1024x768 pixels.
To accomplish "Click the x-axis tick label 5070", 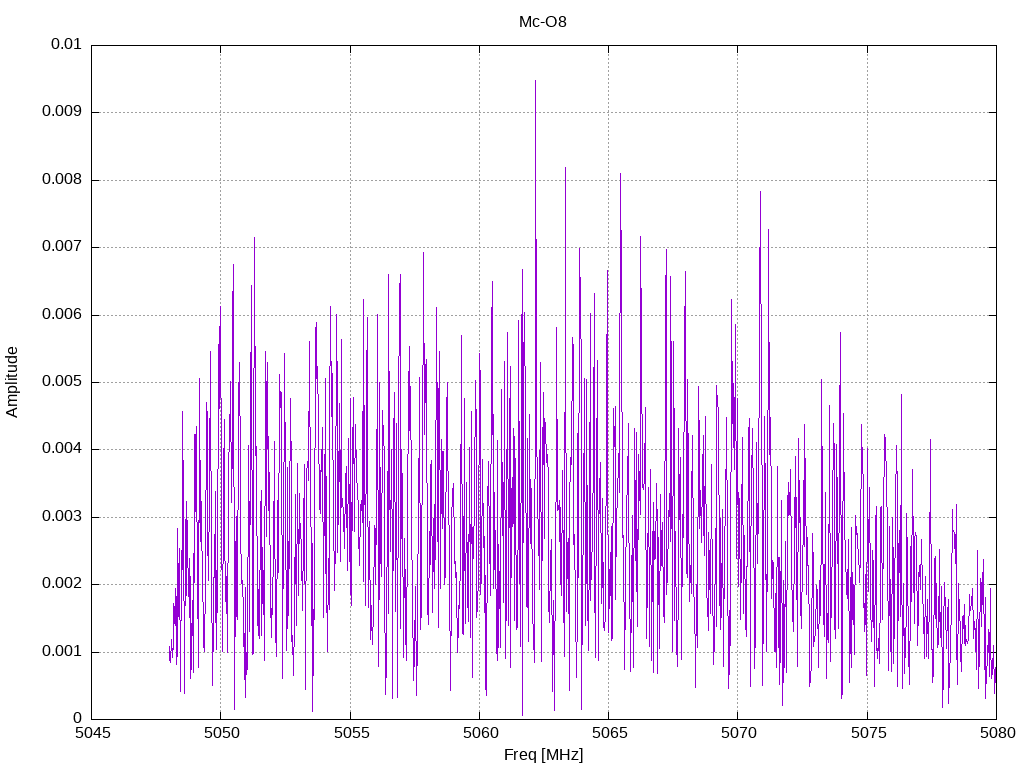I will (x=739, y=733).
